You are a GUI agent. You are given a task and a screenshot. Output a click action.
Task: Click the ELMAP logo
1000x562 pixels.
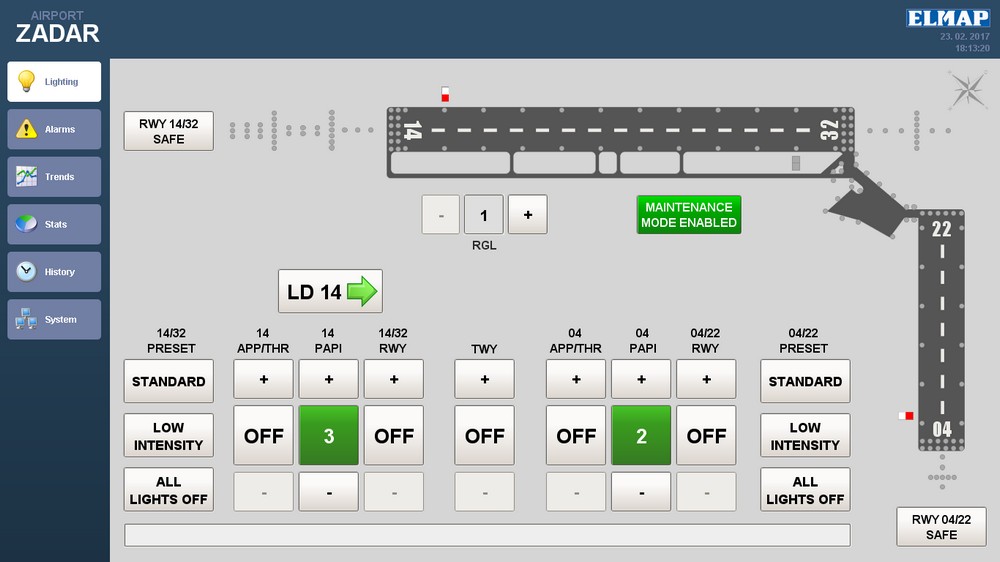coord(947,18)
